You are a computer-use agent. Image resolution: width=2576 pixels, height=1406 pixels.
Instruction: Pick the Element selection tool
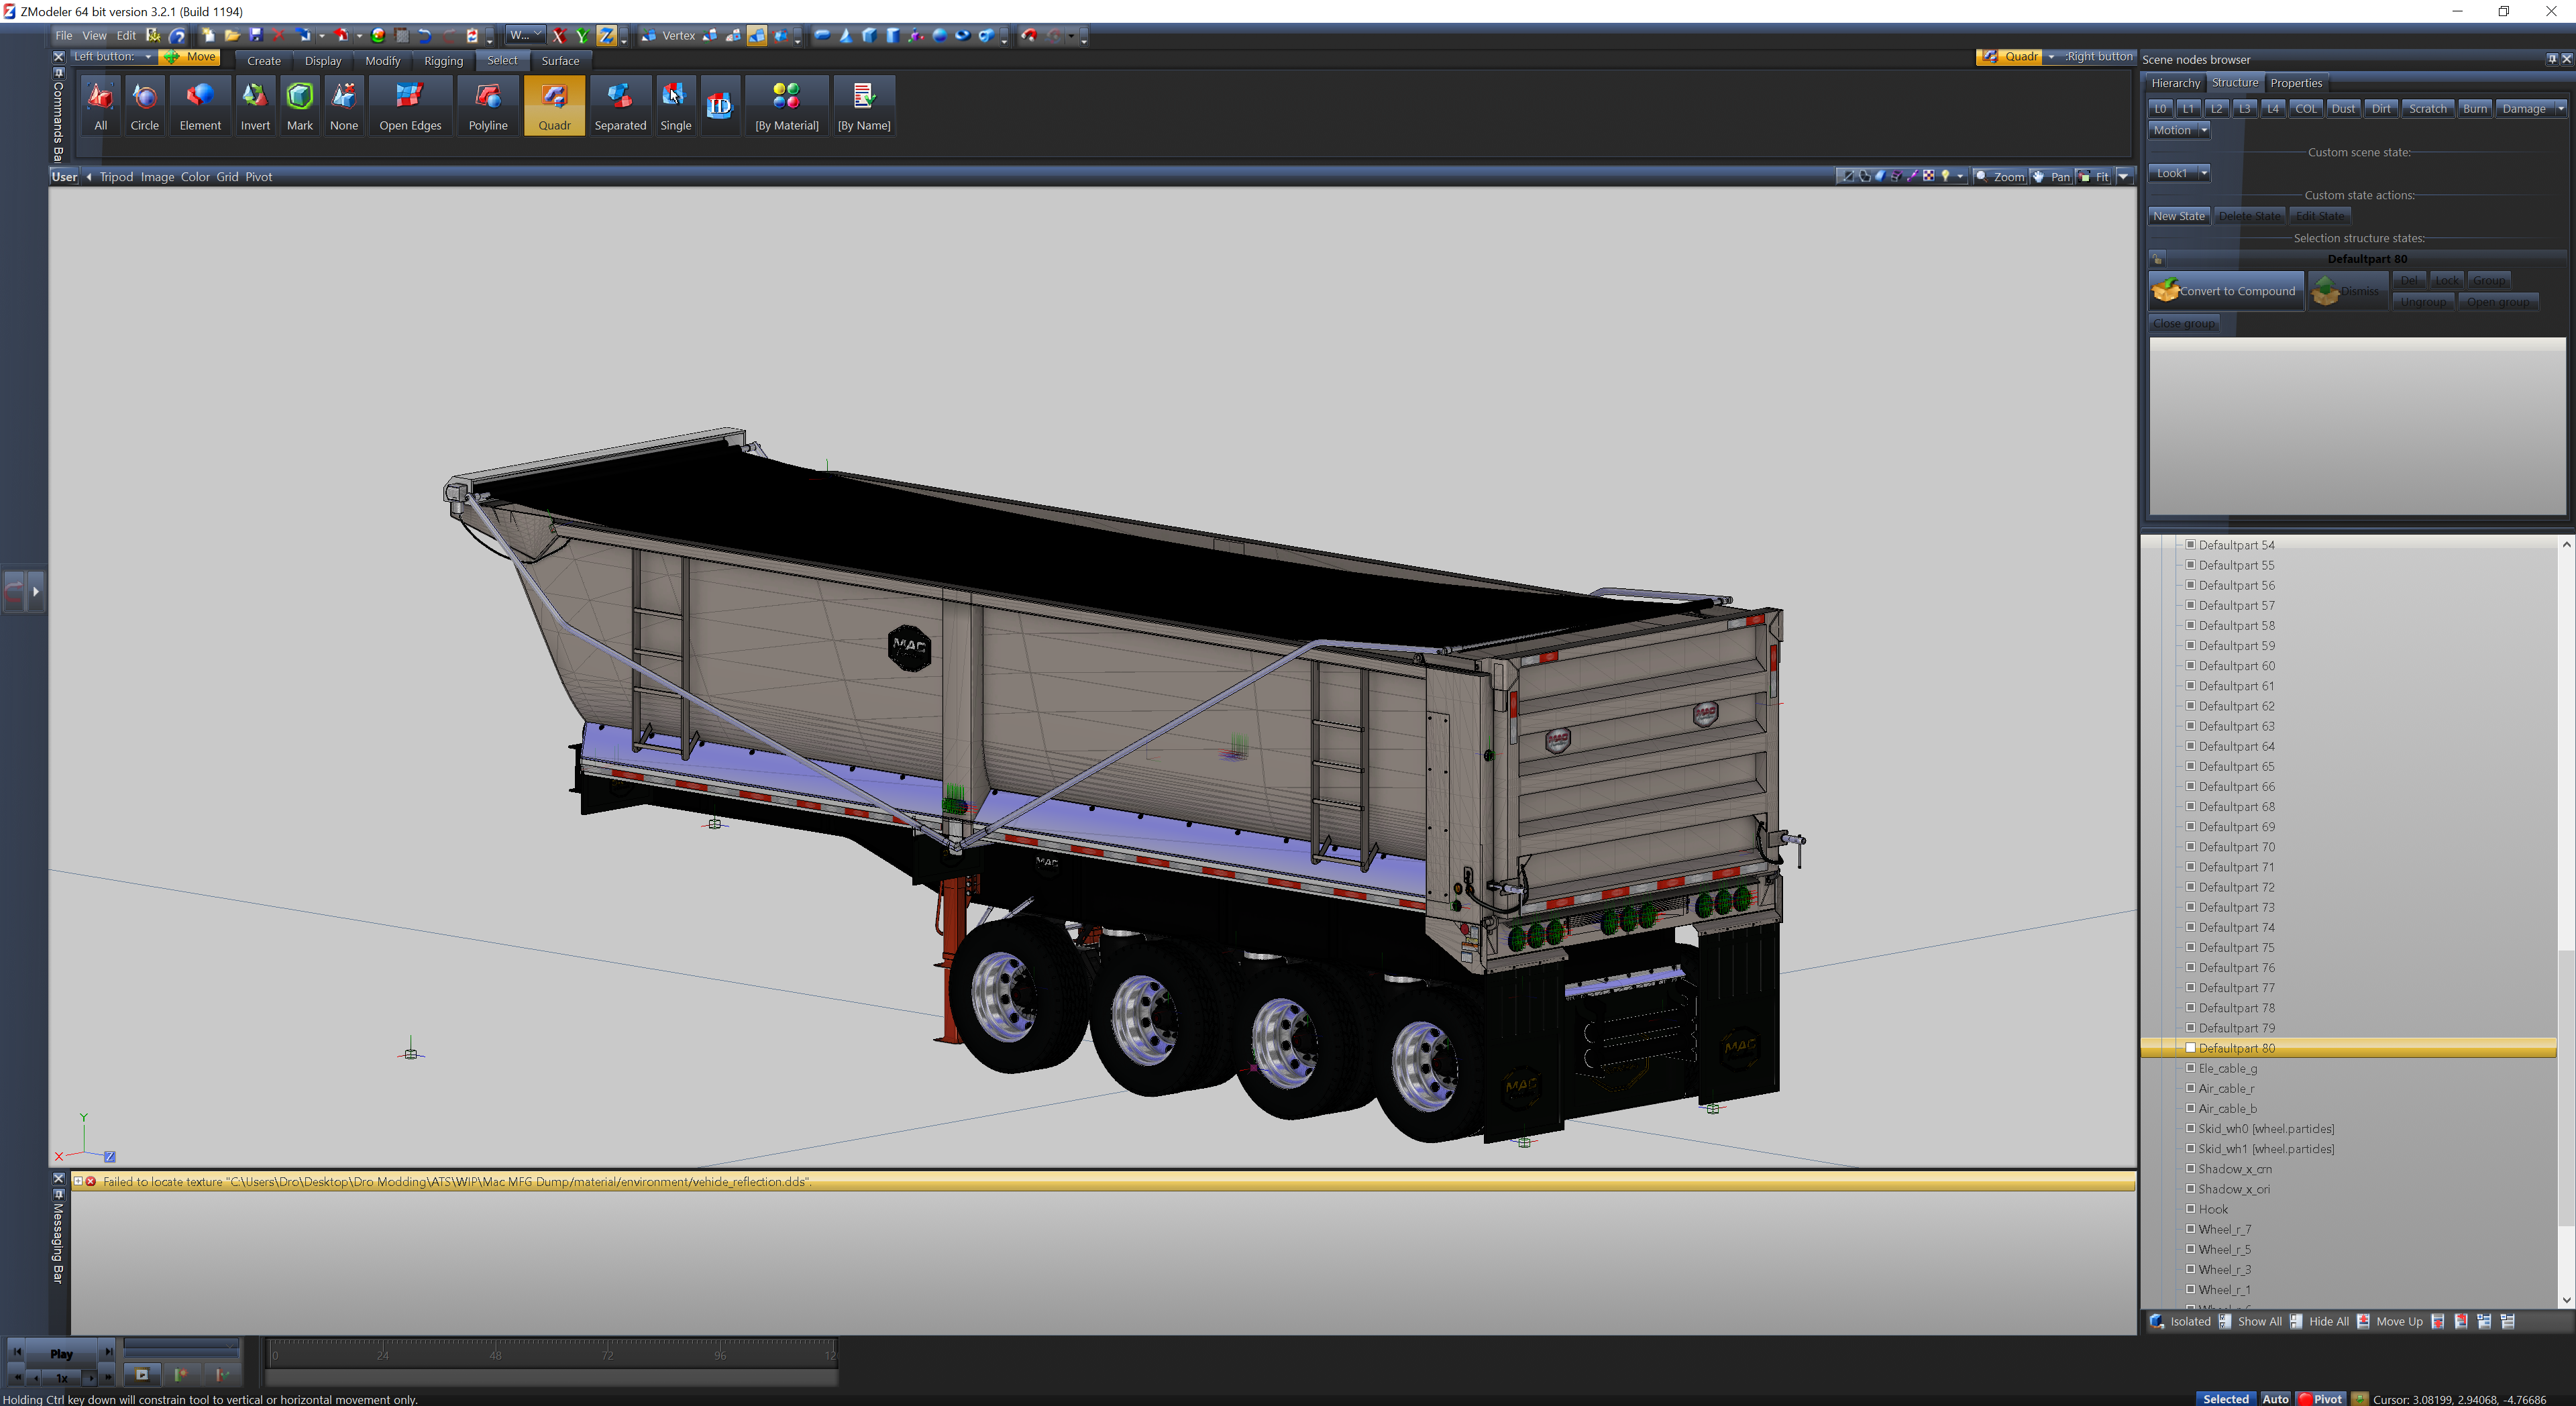click(x=200, y=105)
